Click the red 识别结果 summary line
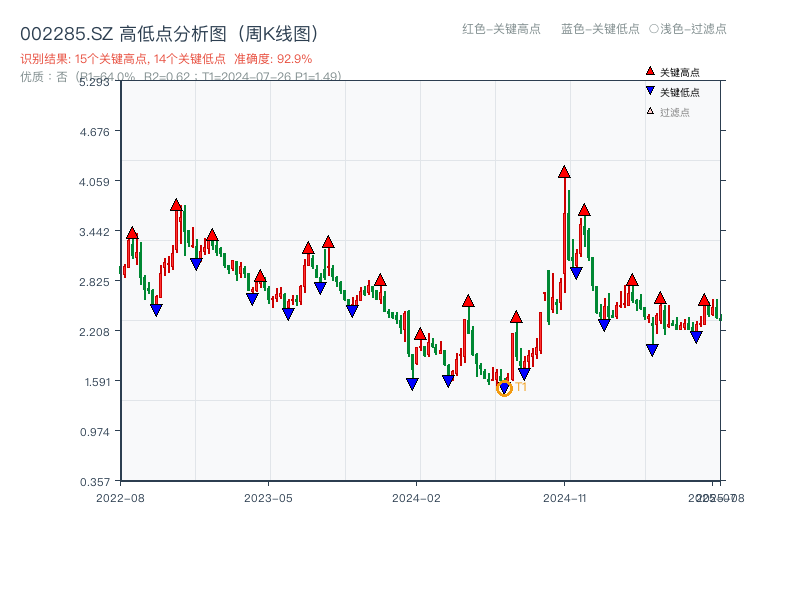The height and width of the screenshot is (600, 800). click(x=166, y=59)
